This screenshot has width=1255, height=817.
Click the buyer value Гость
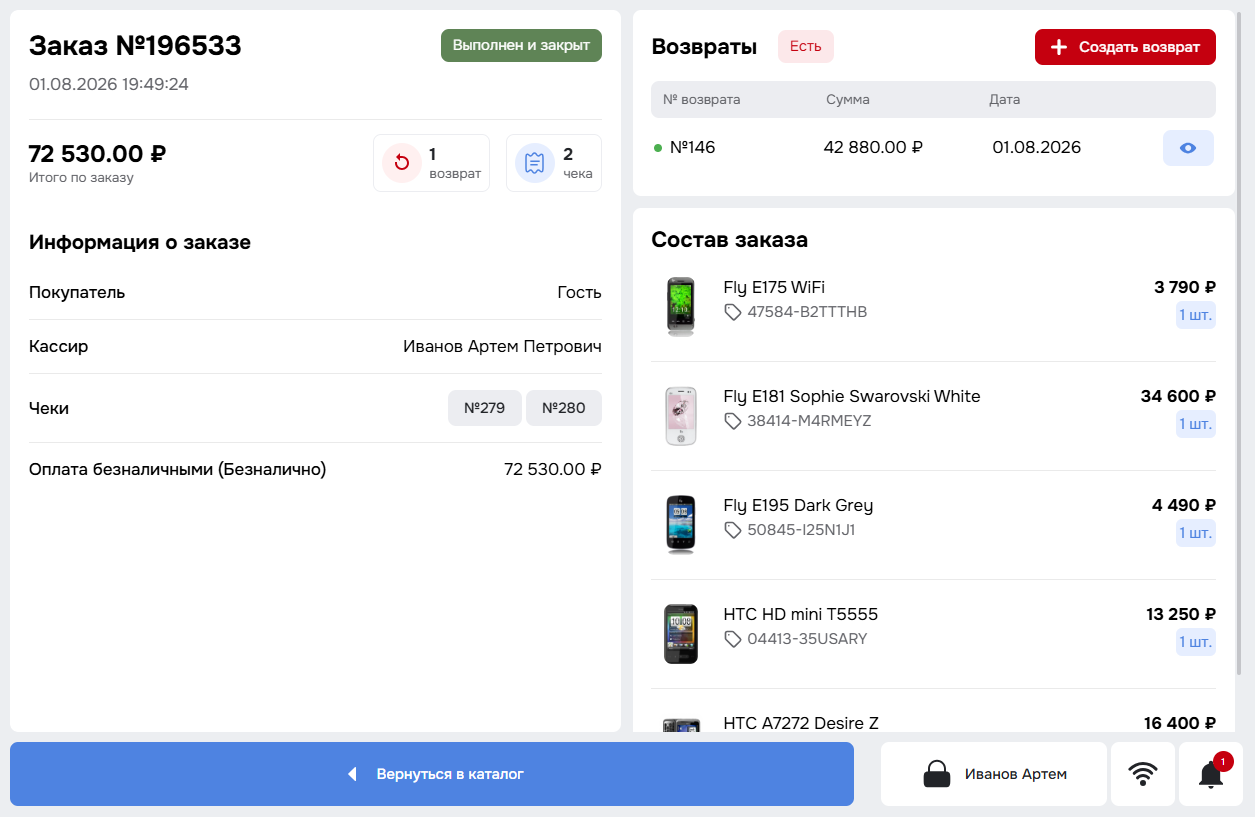coord(580,292)
